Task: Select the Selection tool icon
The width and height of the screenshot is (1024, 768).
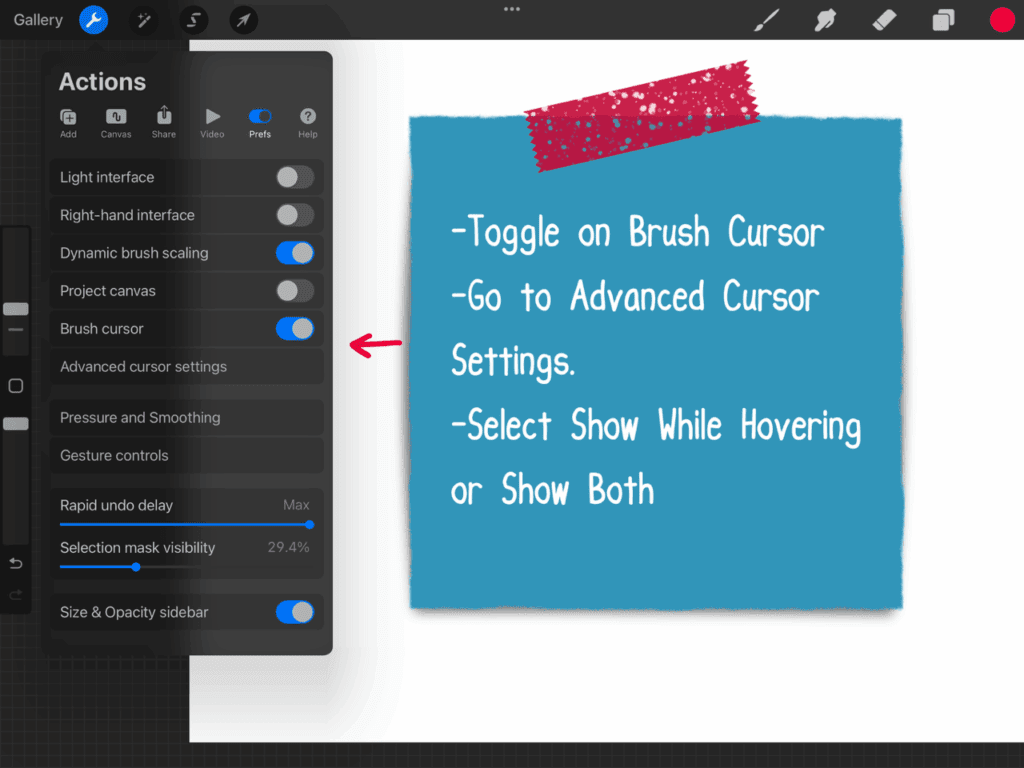Action: tap(193, 20)
